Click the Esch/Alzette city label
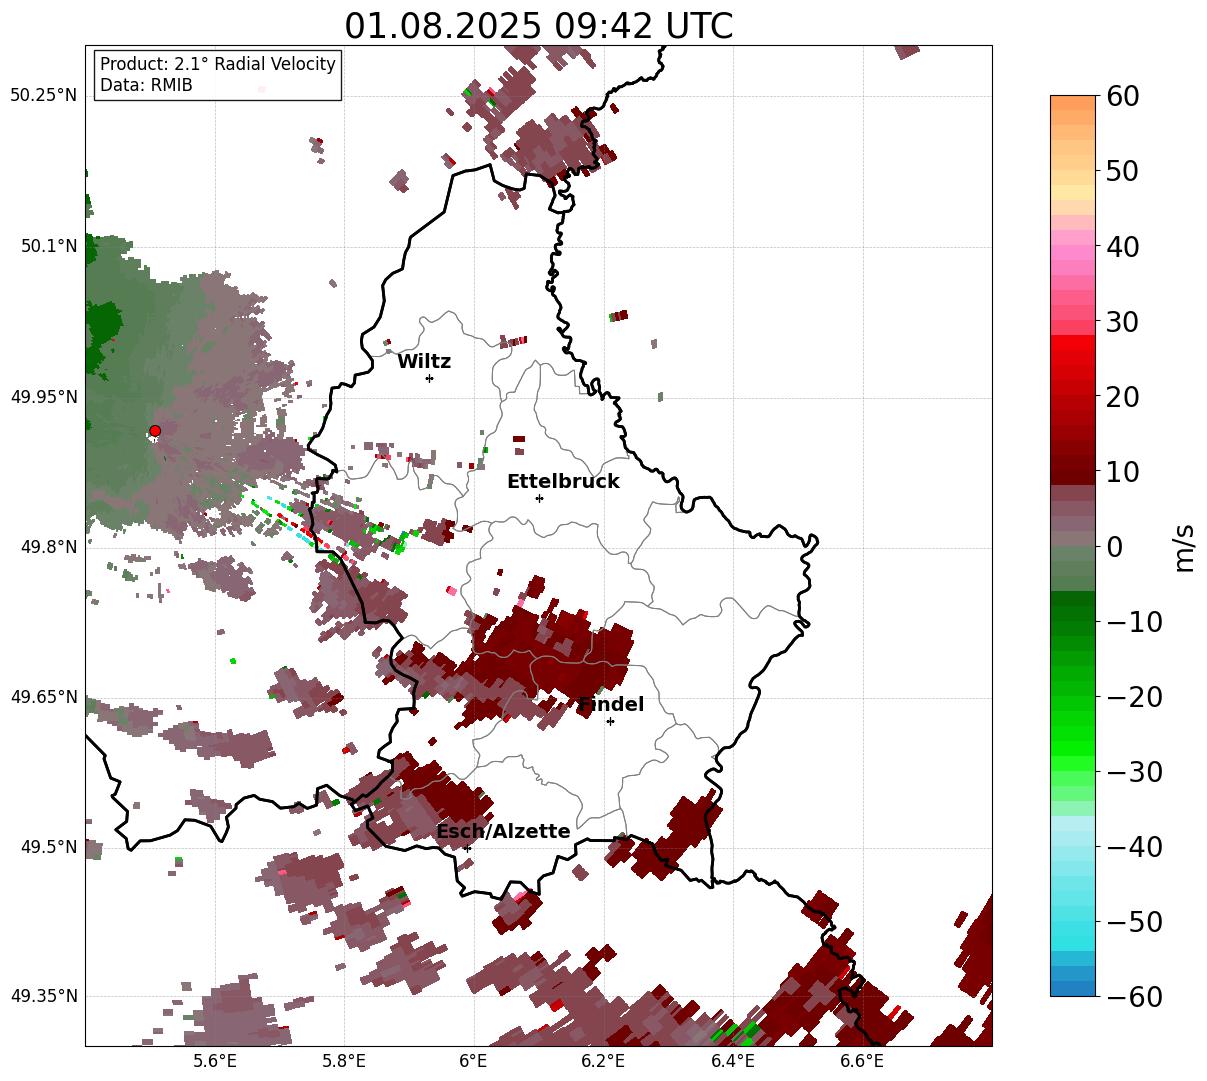1207x1081 pixels. [x=503, y=832]
